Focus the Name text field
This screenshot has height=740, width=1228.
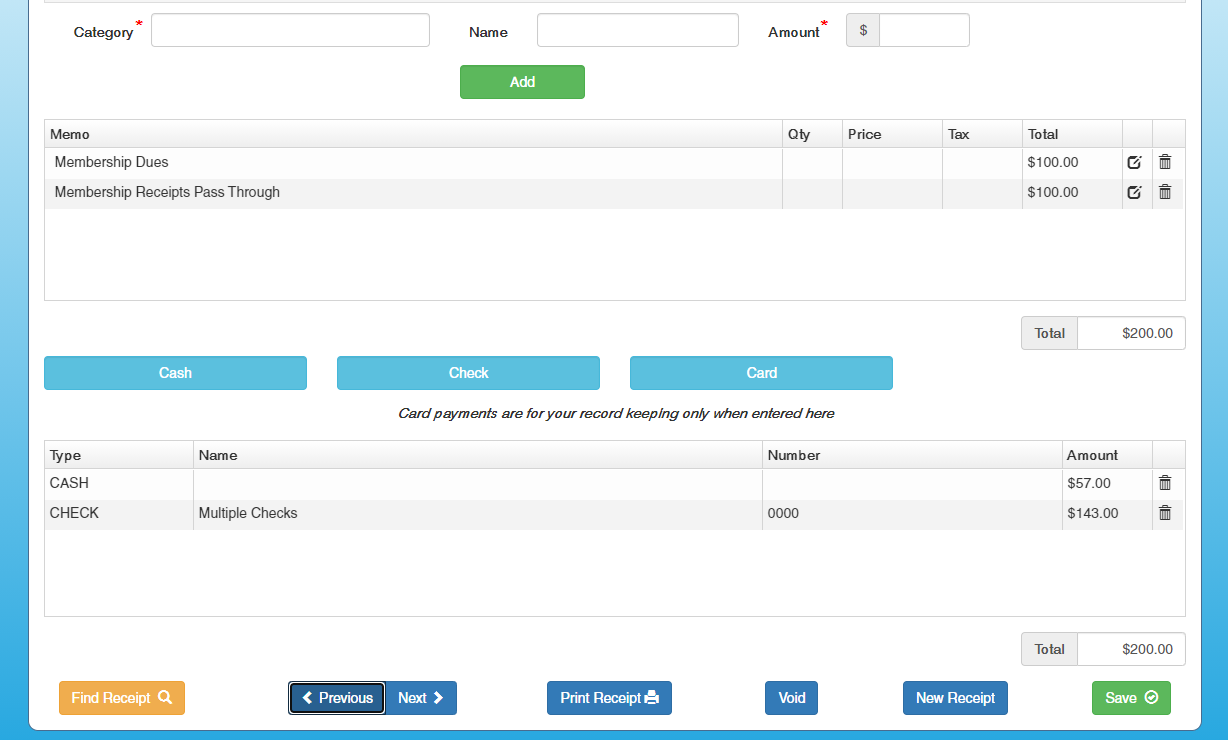point(637,30)
